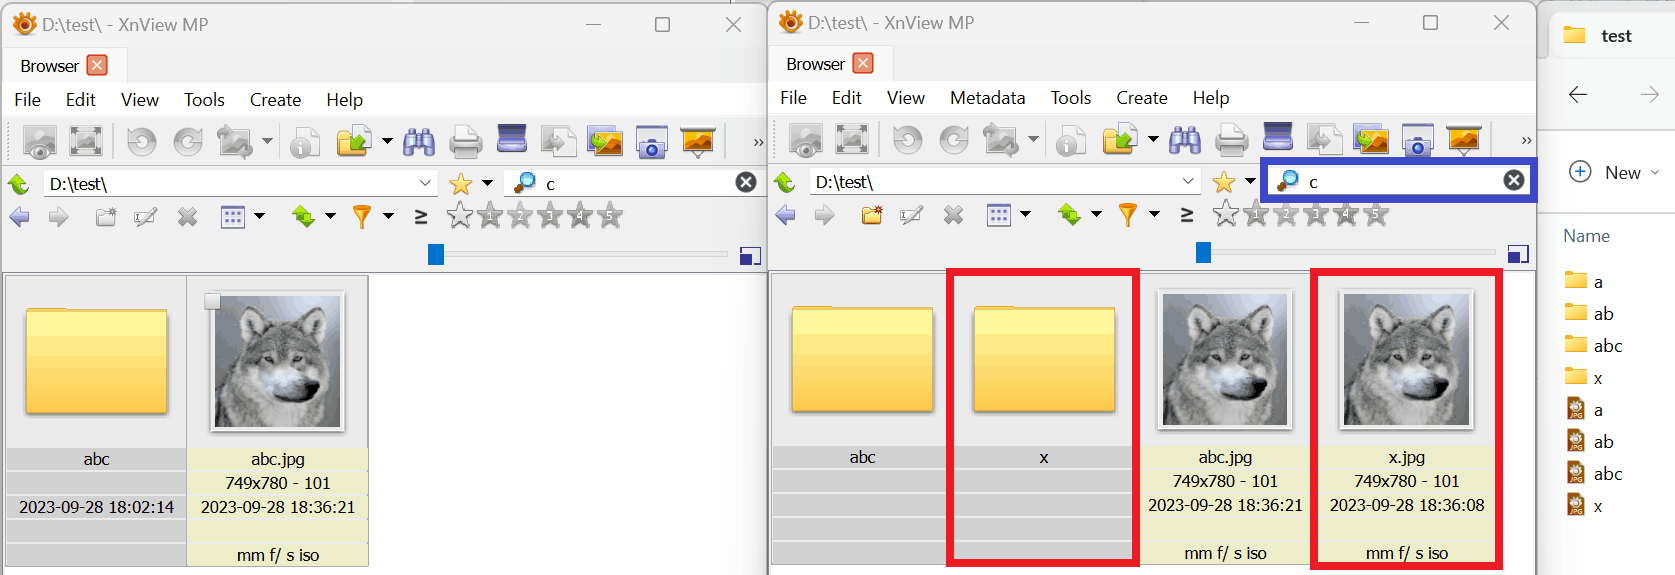Click the Fullscreen icon in right window toolbar
The height and width of the screenshot is (575, 1675).
(852, 140)
